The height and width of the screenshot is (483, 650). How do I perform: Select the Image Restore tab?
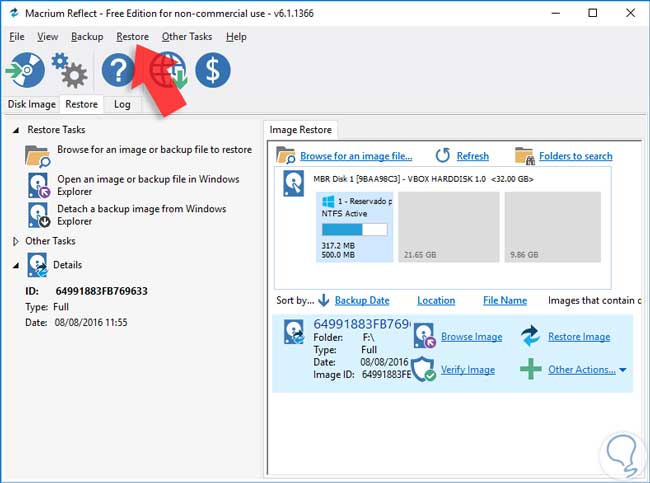pyautogui.click(x=301, y=130)
